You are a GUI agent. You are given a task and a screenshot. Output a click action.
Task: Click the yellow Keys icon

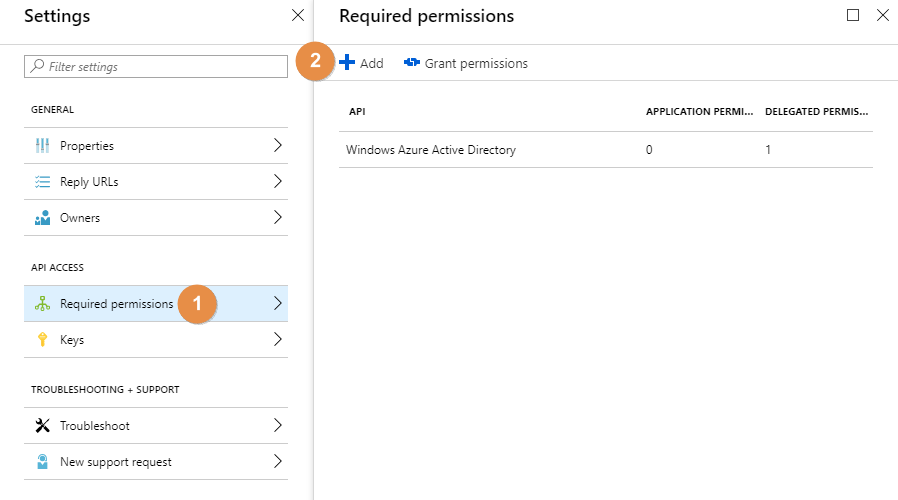42,340
